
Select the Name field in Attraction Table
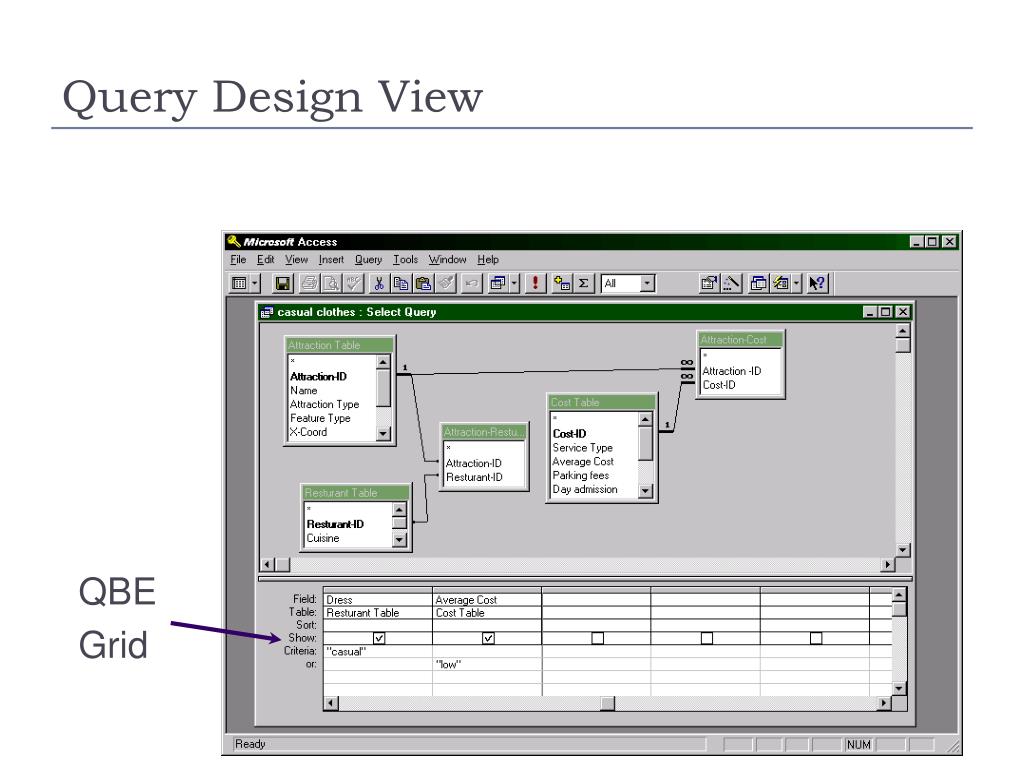coord(304,390)
